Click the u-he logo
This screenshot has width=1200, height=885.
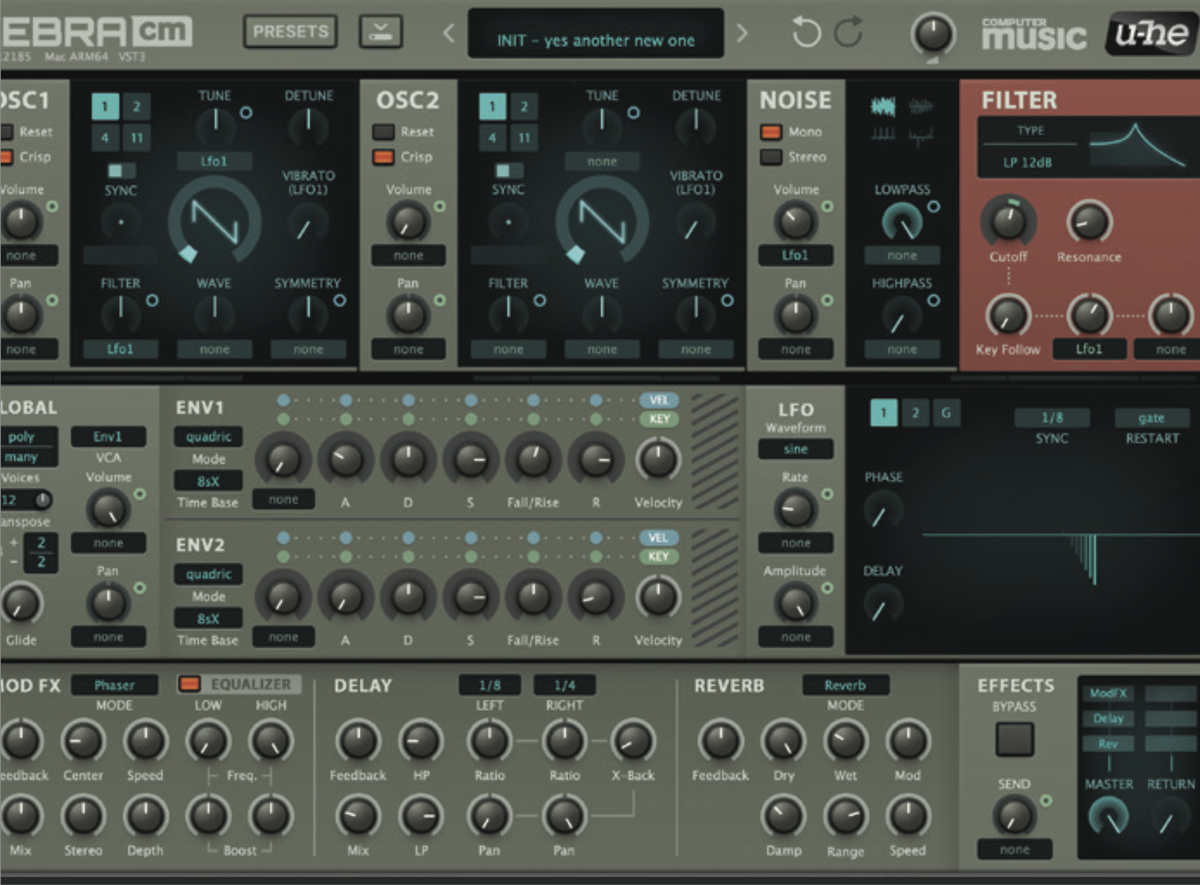1150,35
